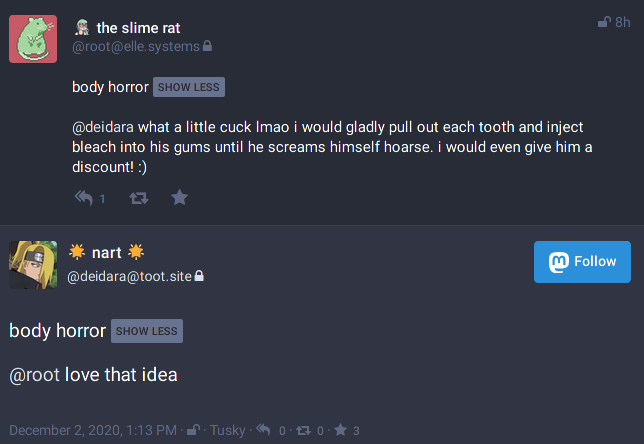Image resolution: width=644 pixels, height=444 pixels.
Task: Follow nart with the Follow button
Action: tap(582, 262)
